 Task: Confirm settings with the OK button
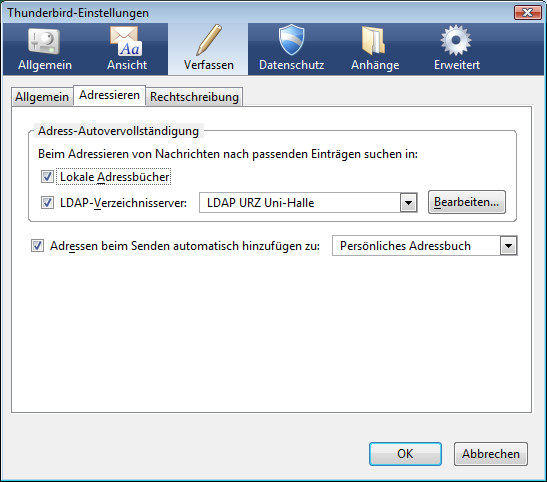(405, 454)
